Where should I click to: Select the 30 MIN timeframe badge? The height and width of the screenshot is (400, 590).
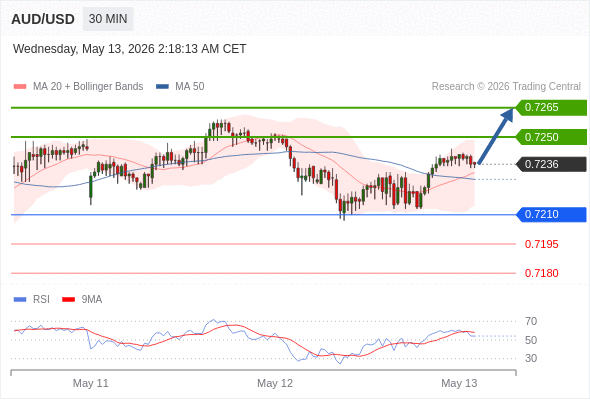click(x=108, y=19)
